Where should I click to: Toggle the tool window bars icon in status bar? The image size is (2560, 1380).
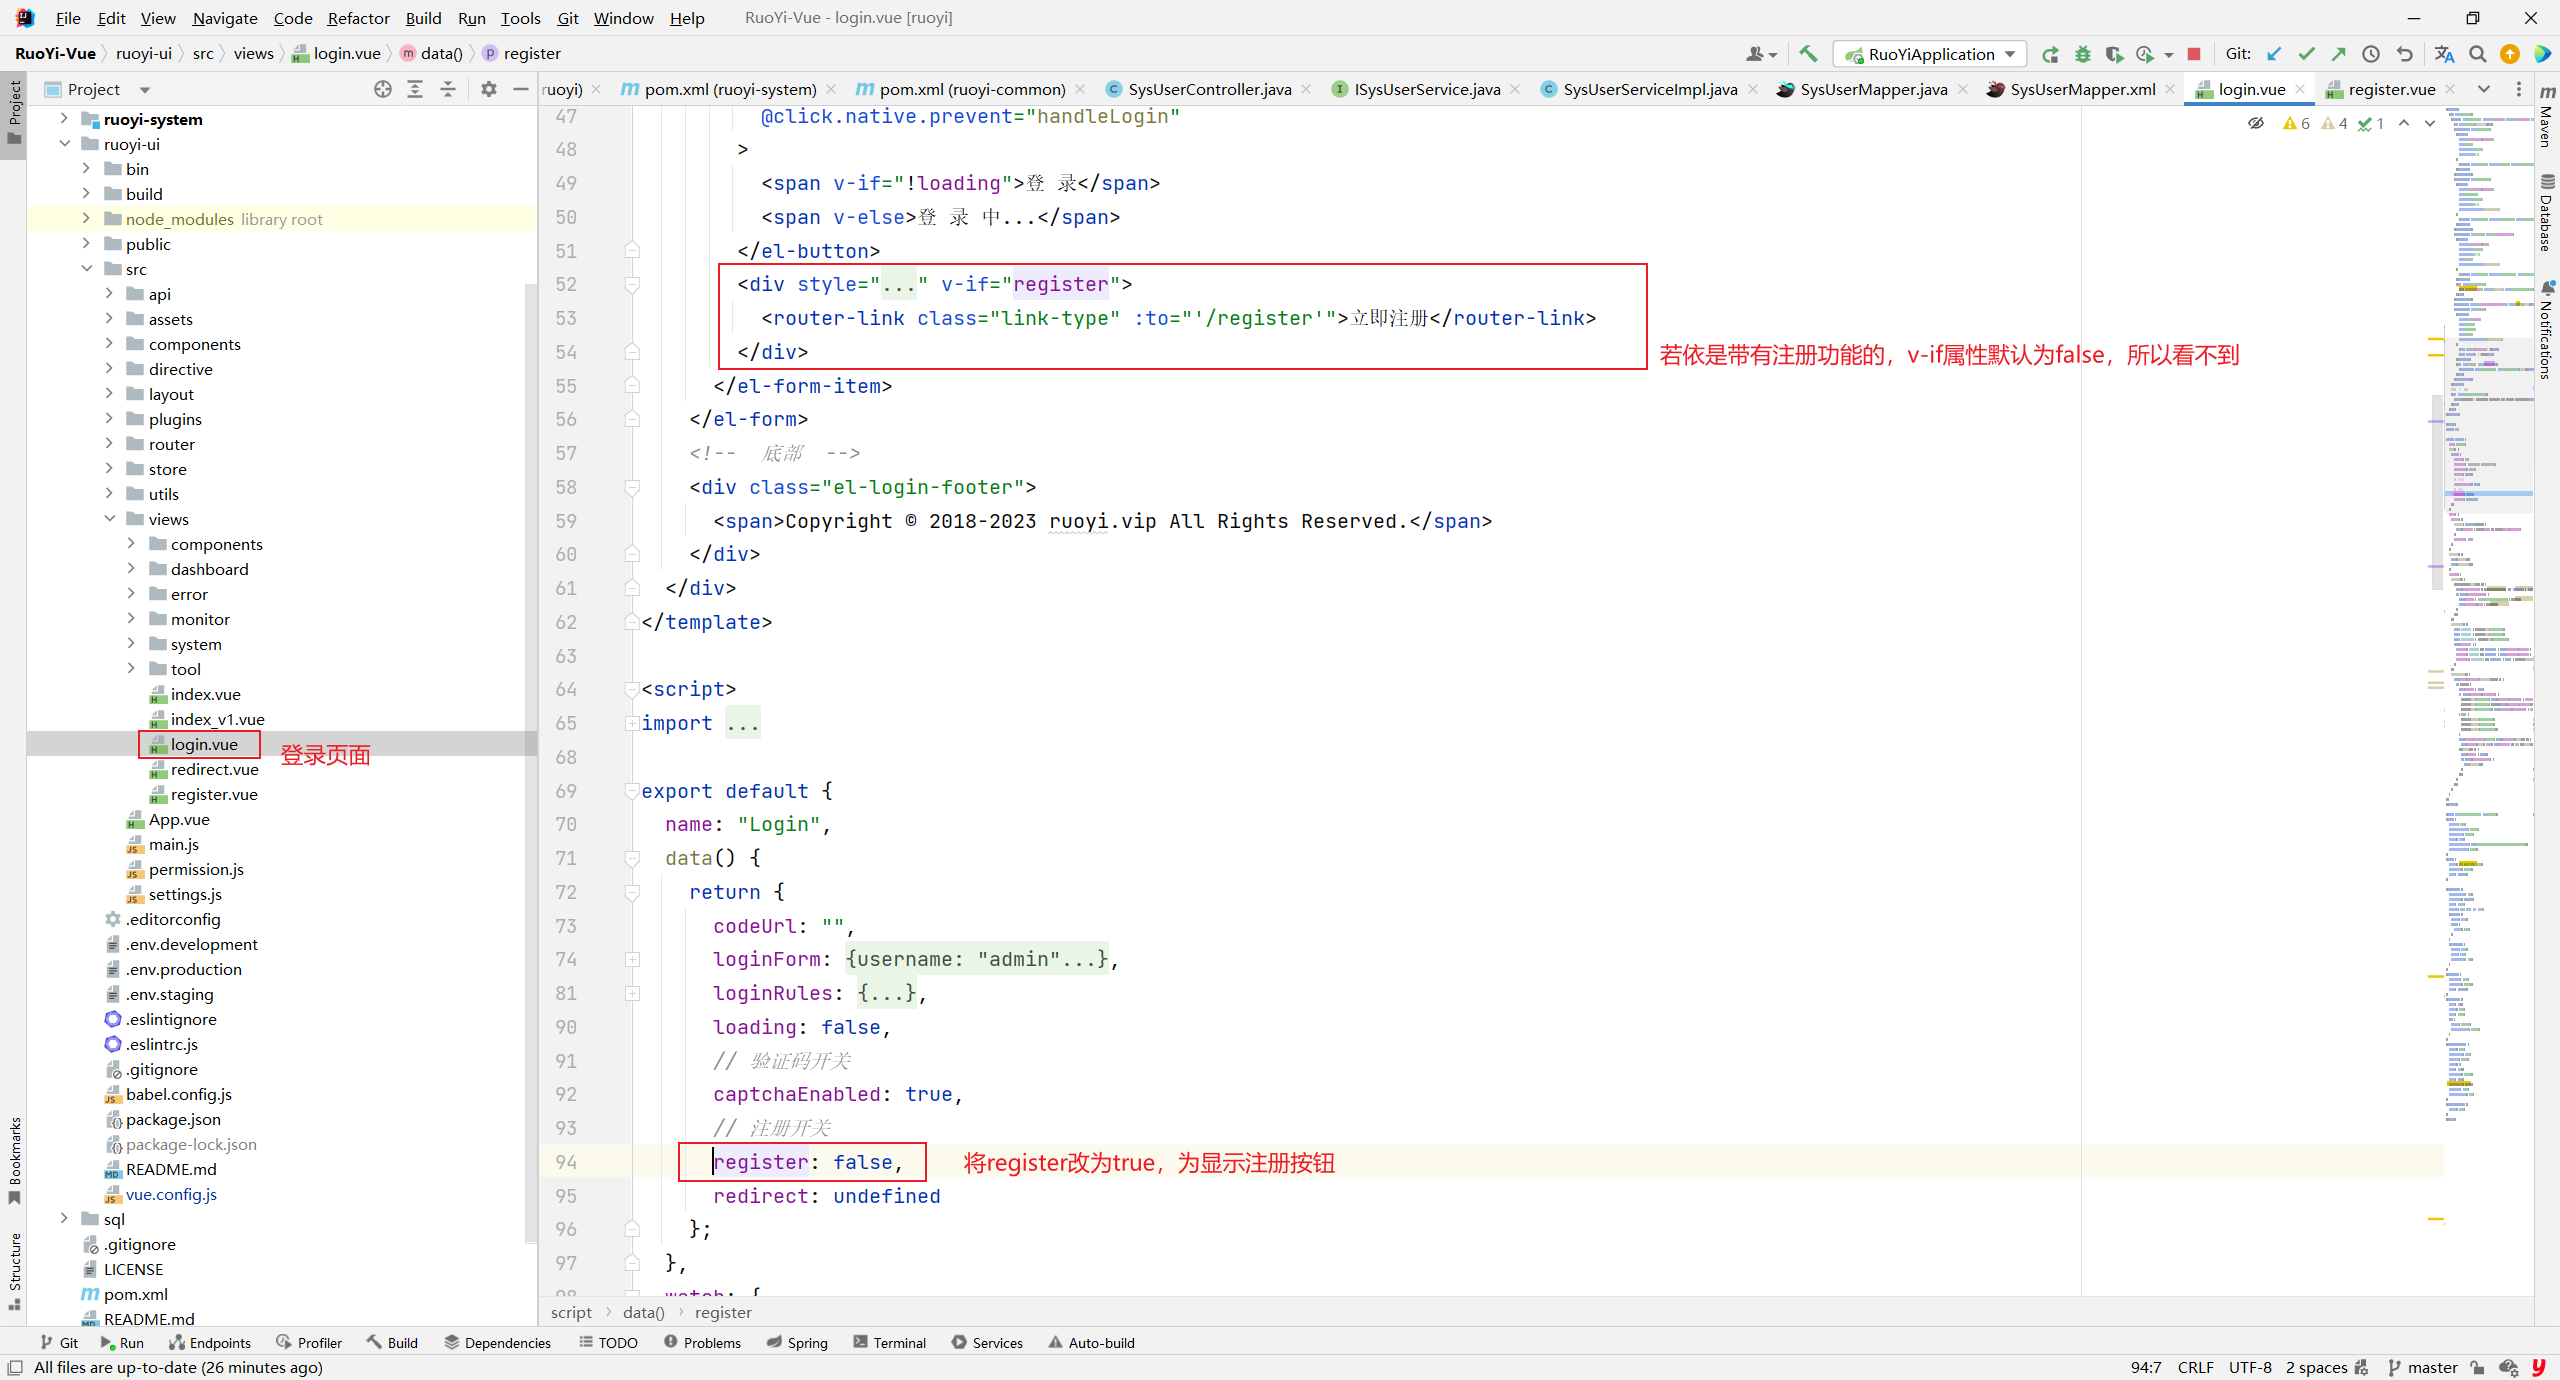coord(15,1367)
